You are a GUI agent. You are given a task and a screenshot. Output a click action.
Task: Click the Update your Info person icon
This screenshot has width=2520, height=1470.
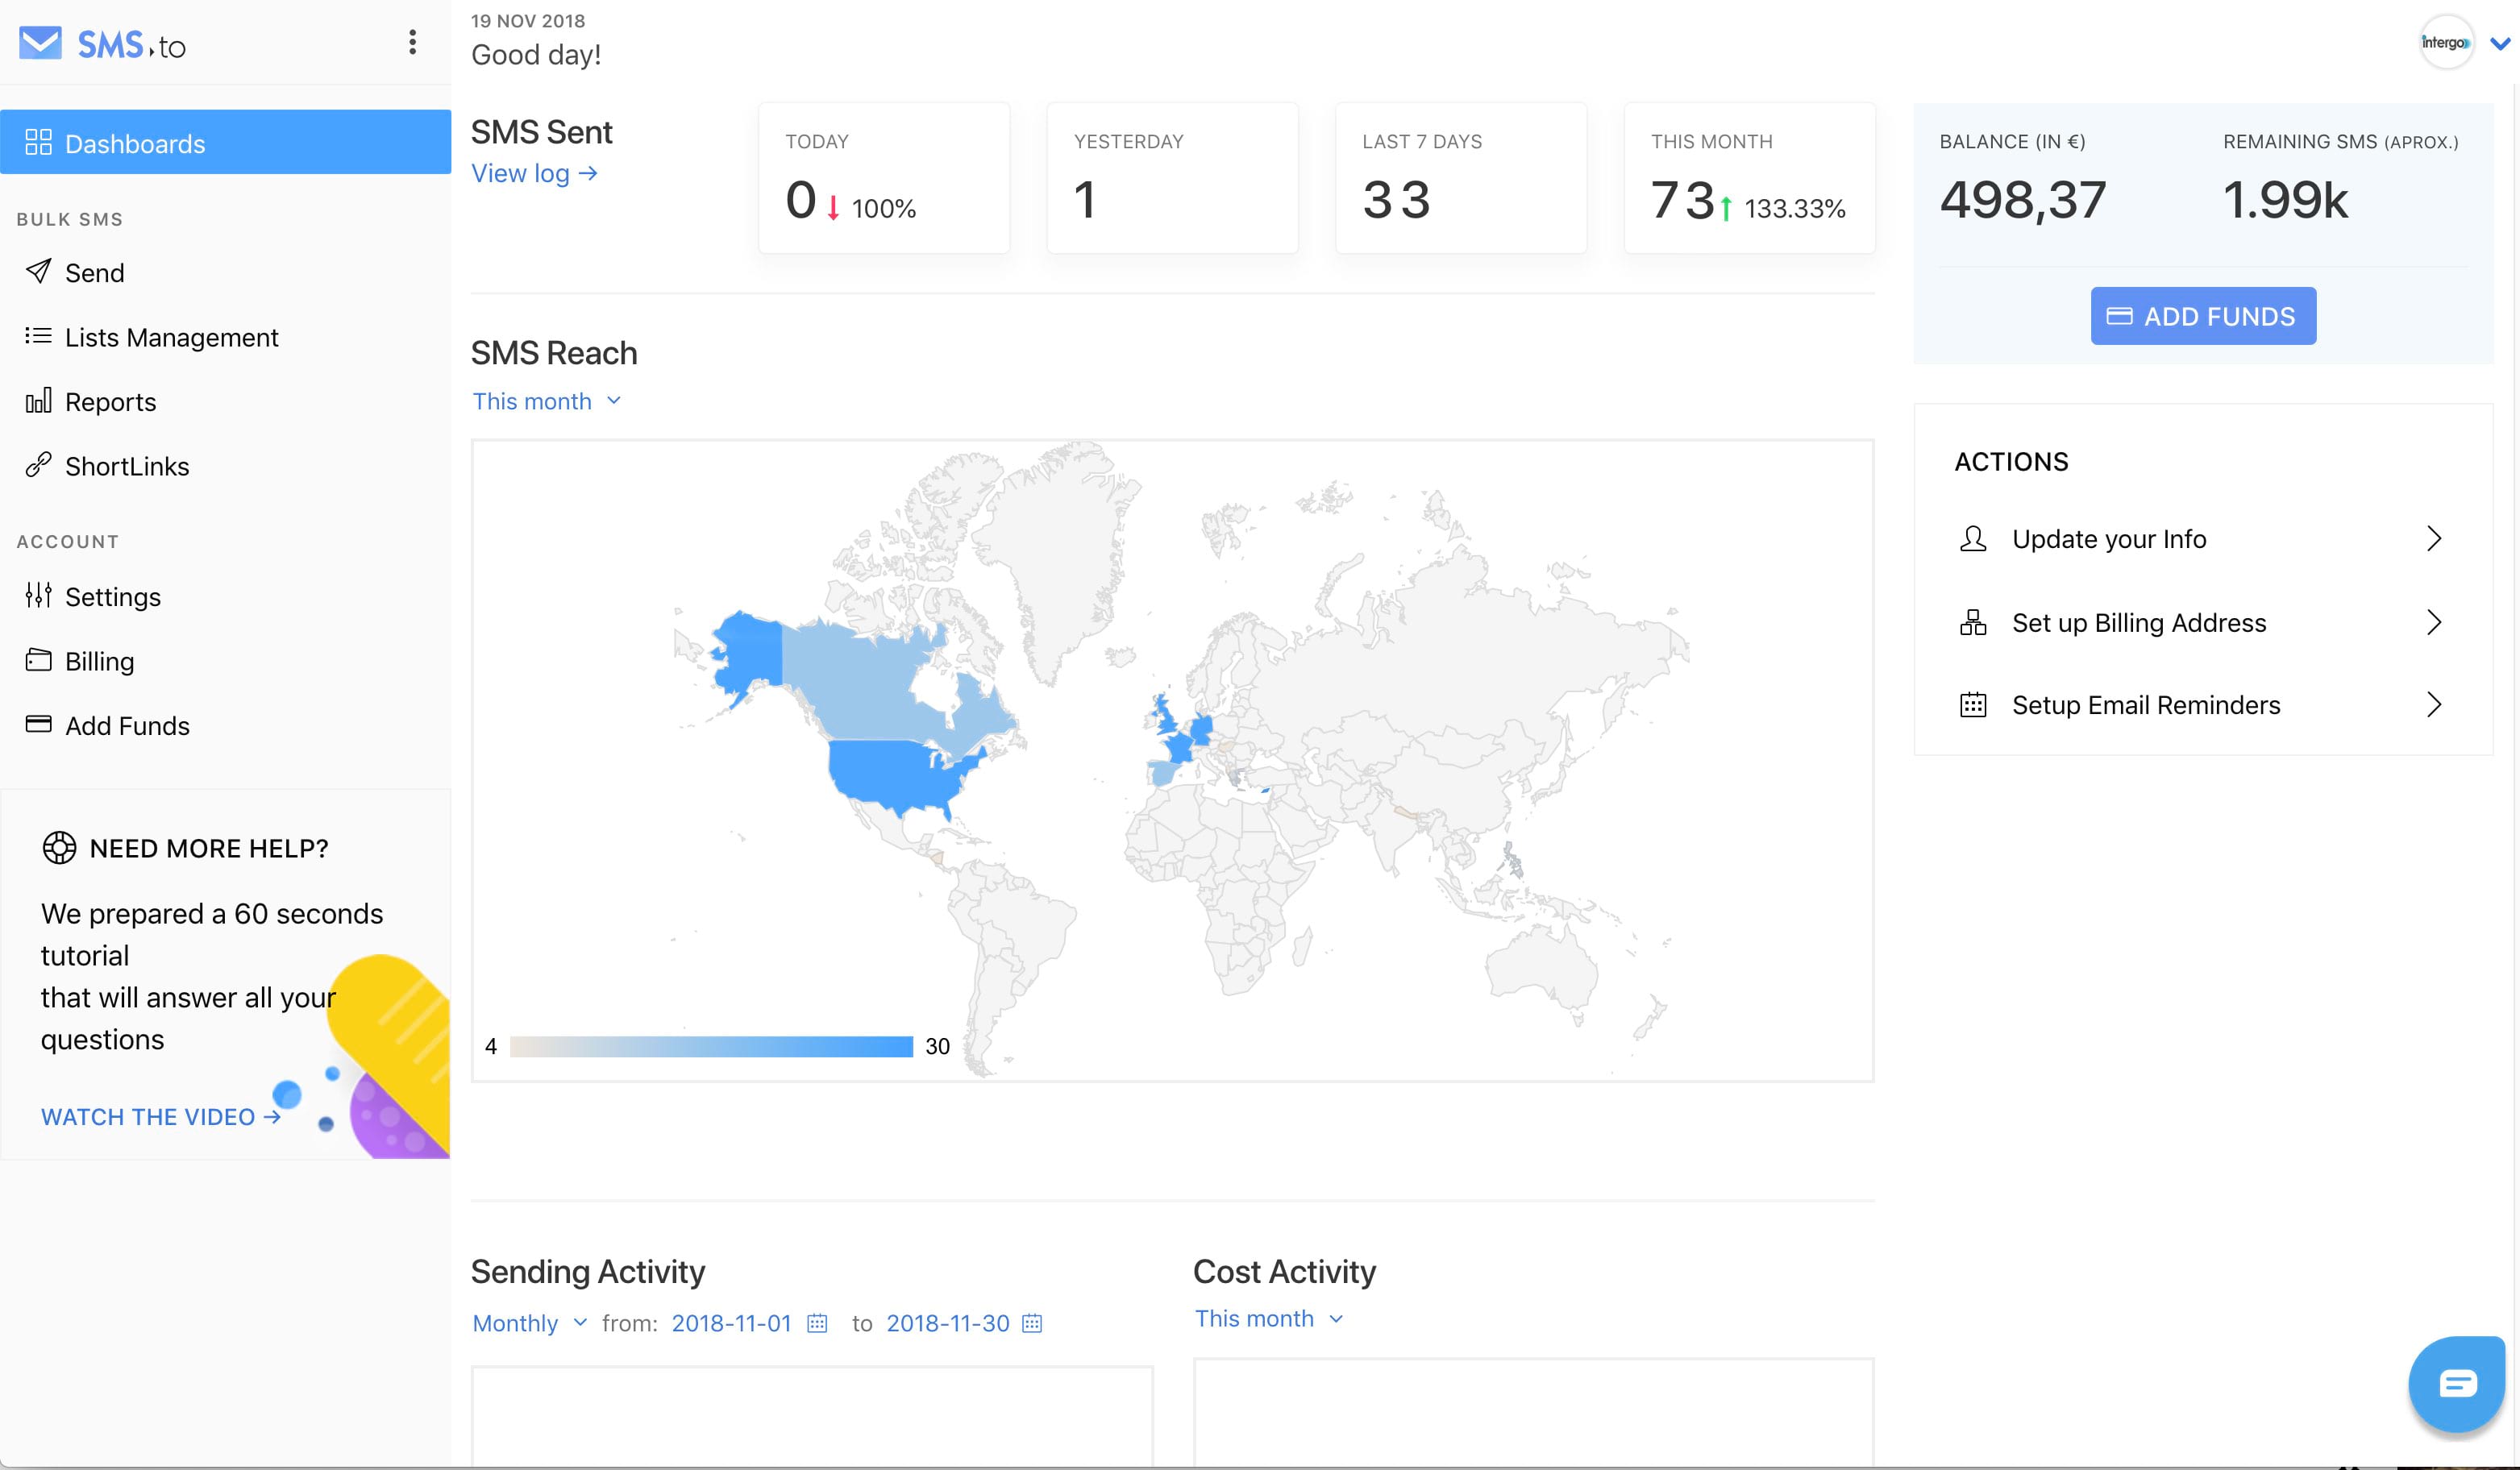pyautogui.click(x=1972, y=539)
